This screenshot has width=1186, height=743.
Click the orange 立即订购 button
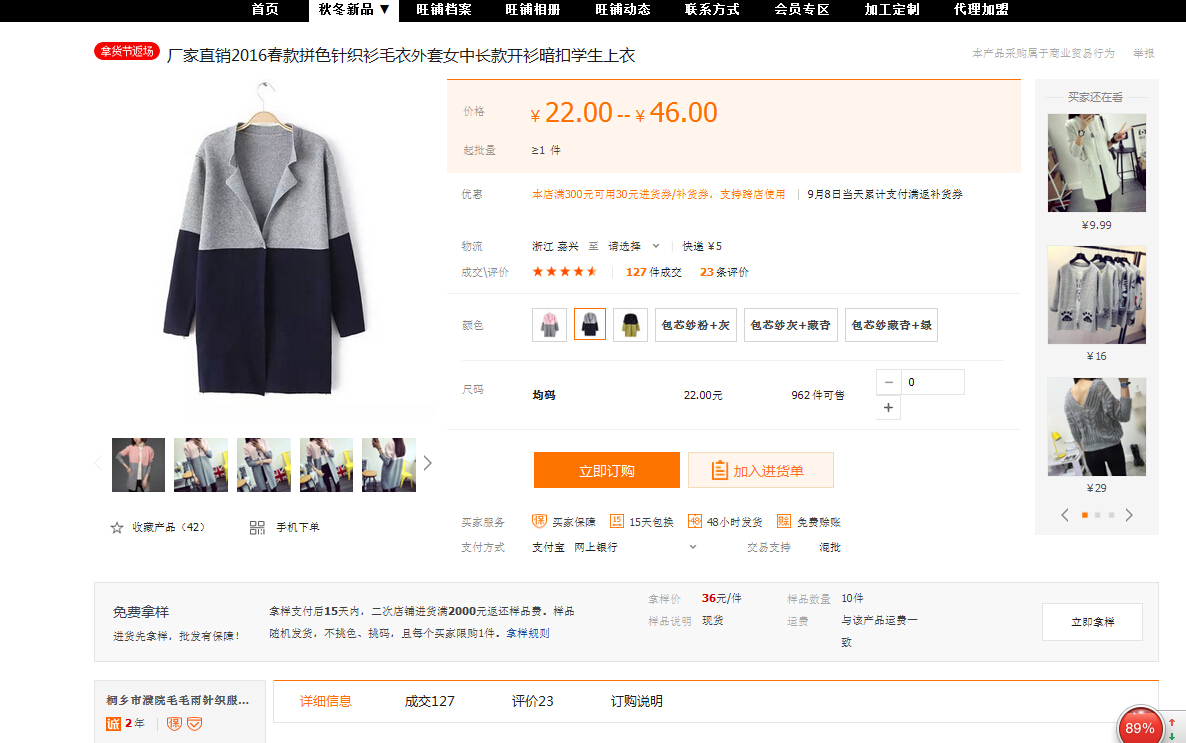(x=606, y=470)
